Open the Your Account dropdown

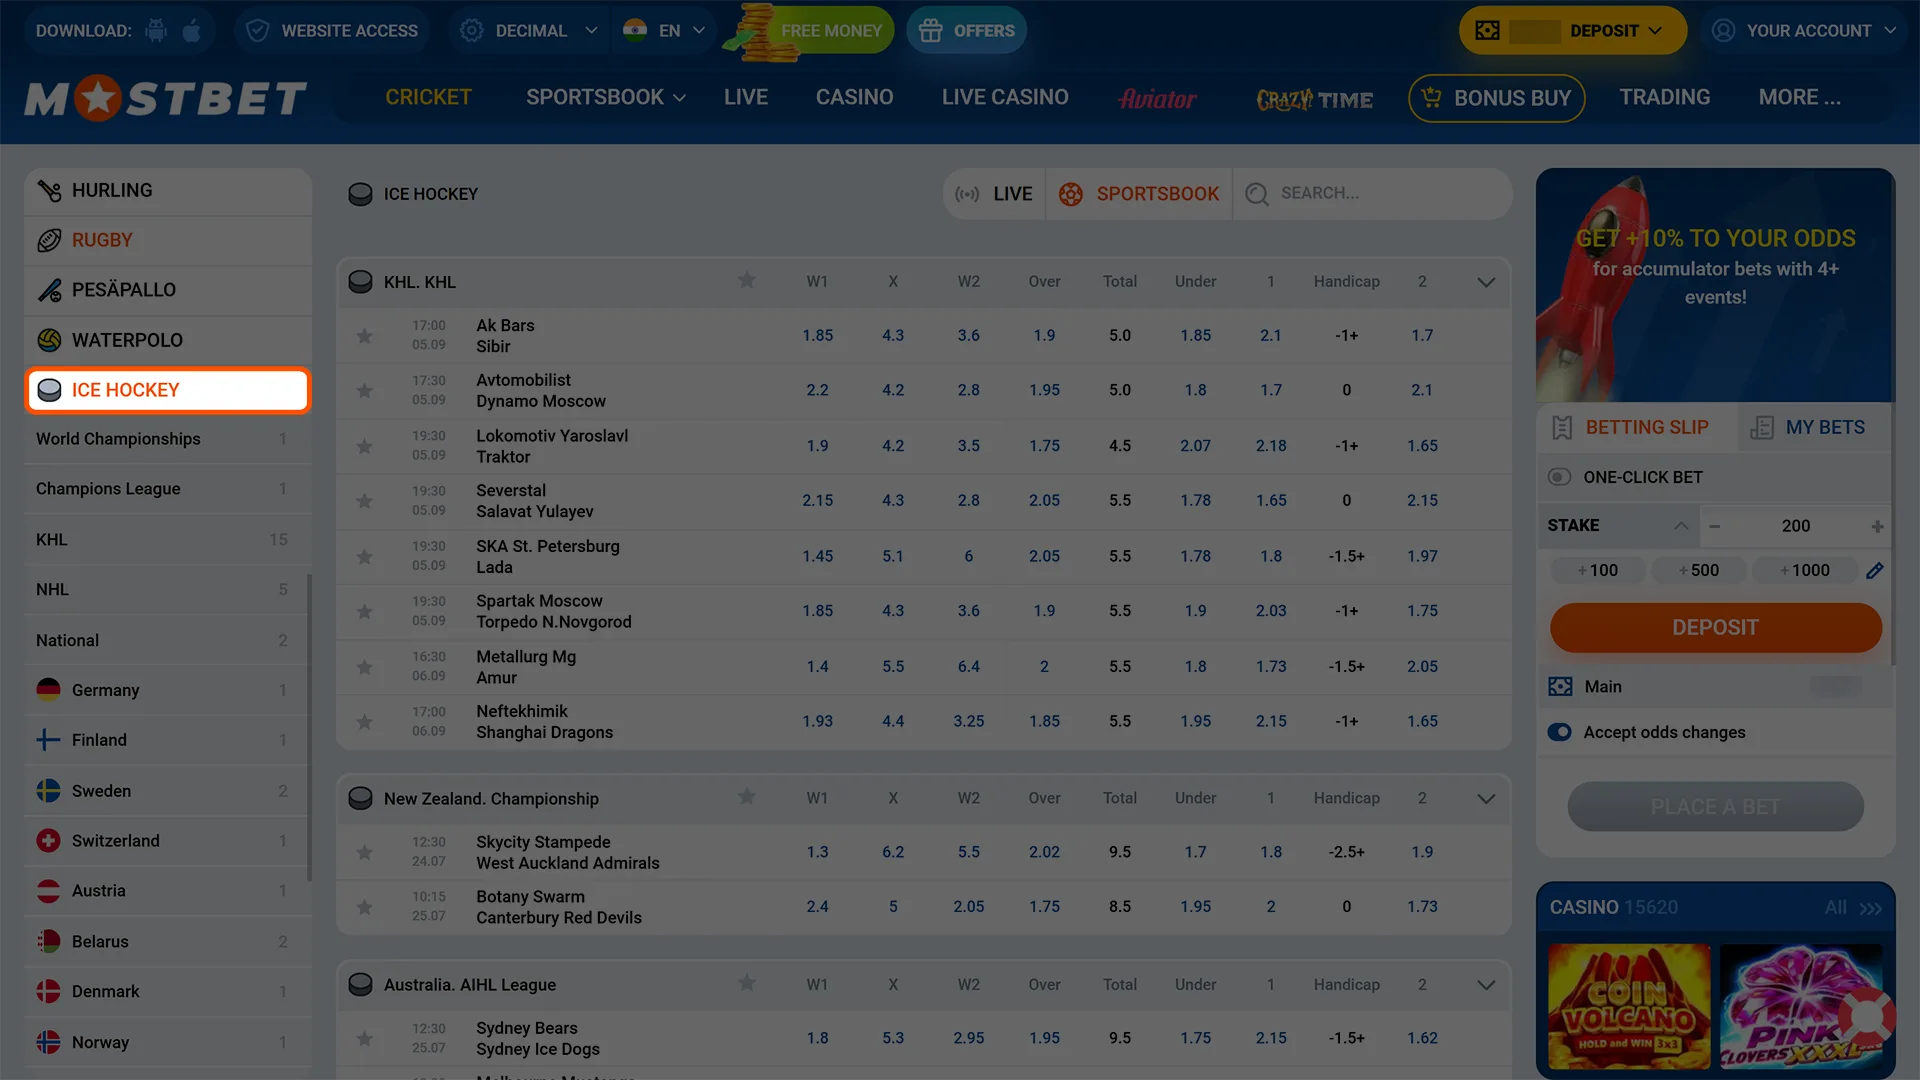click(x=1803, y=30)
